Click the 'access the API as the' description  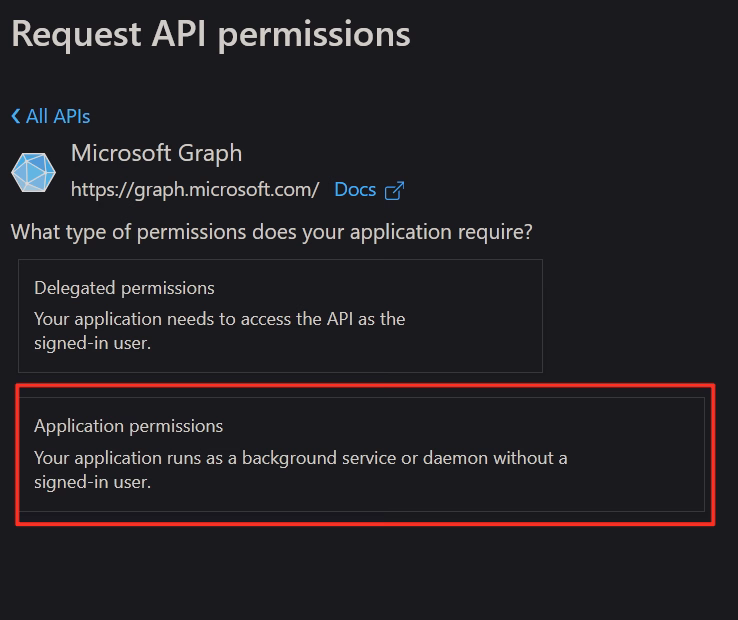(x=323, y=319)
